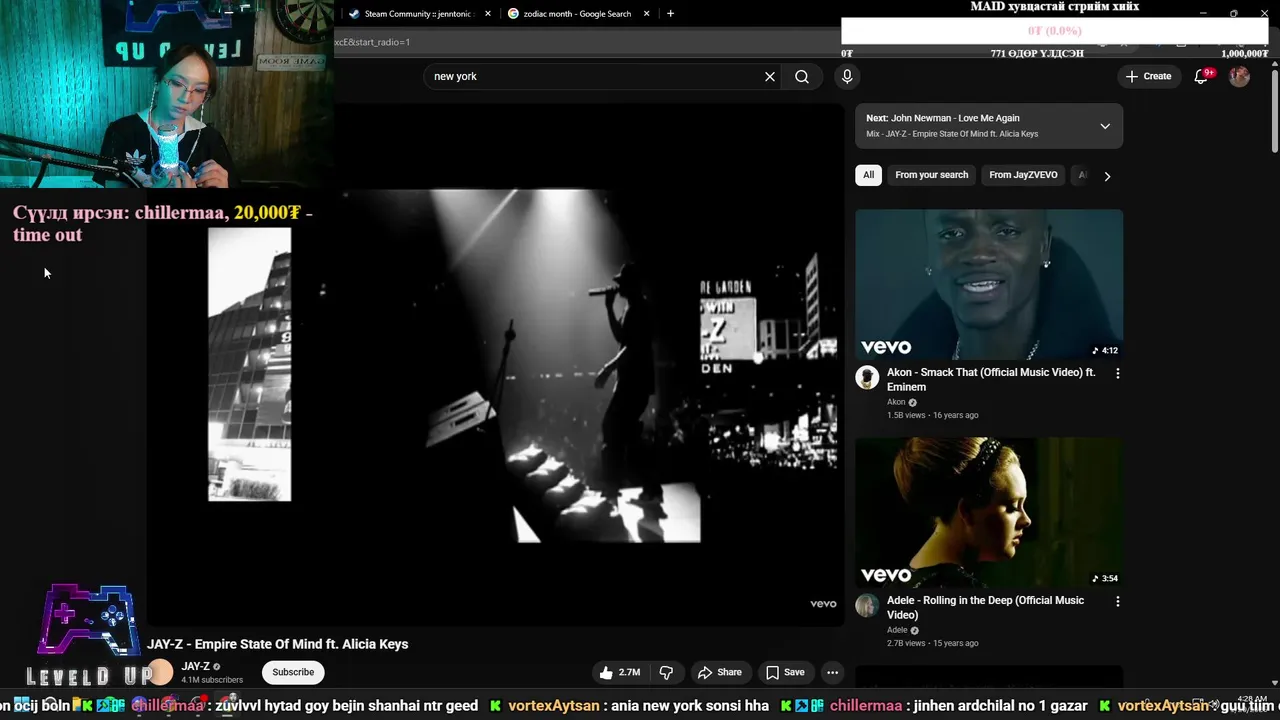Like the video with 2.7M thumbs-up
1280x720 pixels.
tap(619, 672)
